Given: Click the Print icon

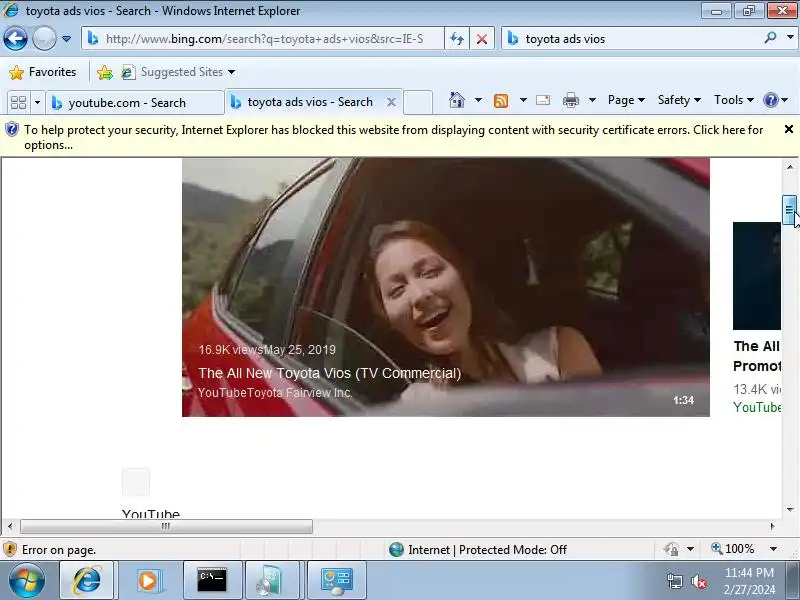Looking at the screenshot, I should pyautogui.click(x=571, y=100).
